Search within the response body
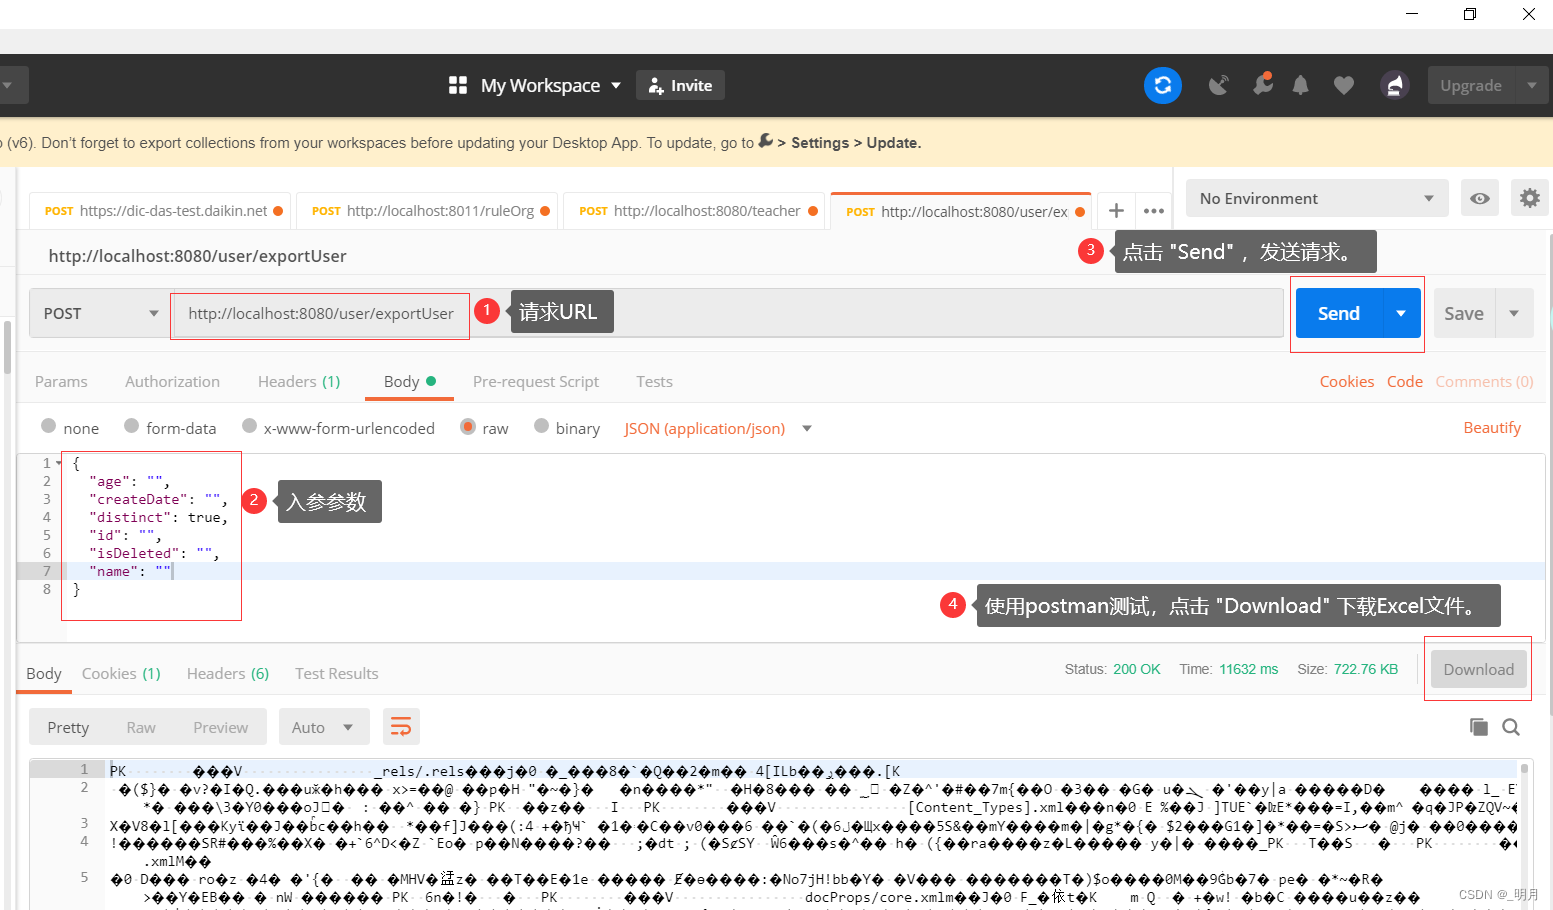 click(x=1511, y=727)
